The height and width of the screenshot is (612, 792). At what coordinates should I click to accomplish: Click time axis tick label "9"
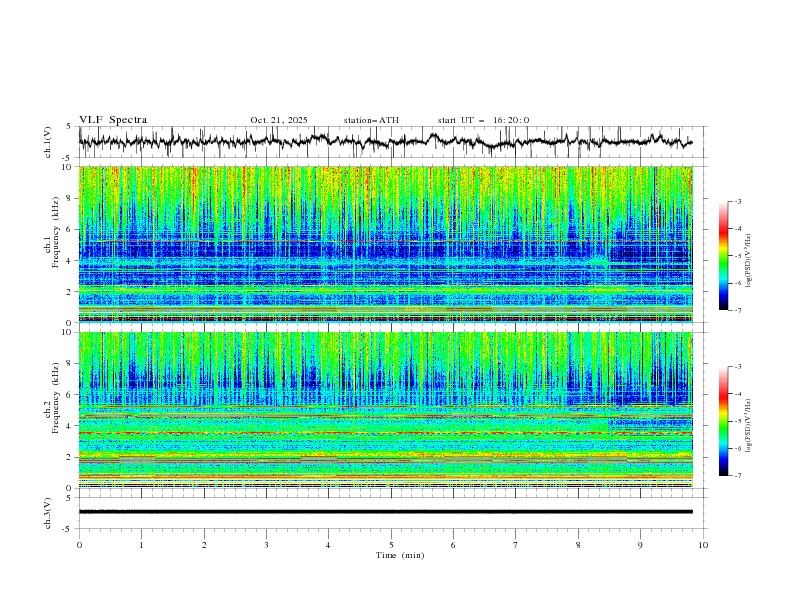640,545
